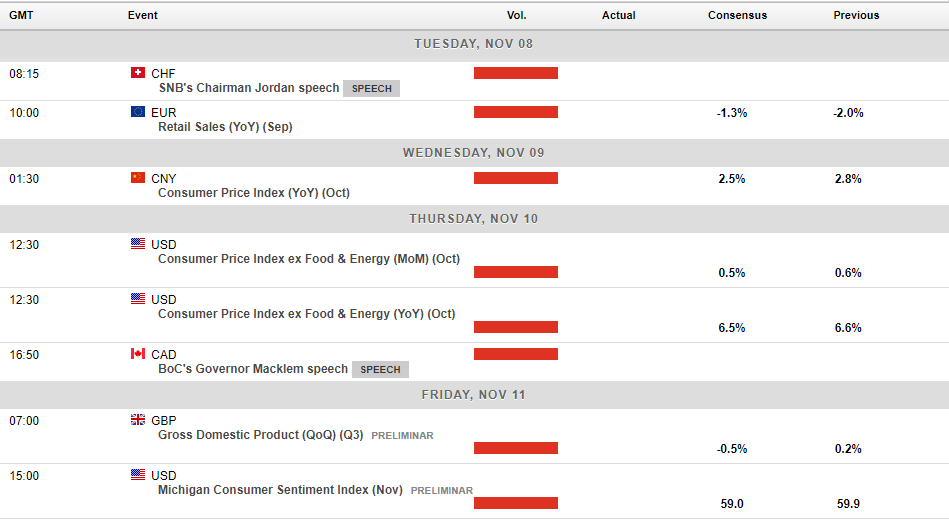The width and height of the screenshot is (949, 521).
Task: Open Gross Domestic Product (QoQ) (Q3) event
Action: click(260, 435)
